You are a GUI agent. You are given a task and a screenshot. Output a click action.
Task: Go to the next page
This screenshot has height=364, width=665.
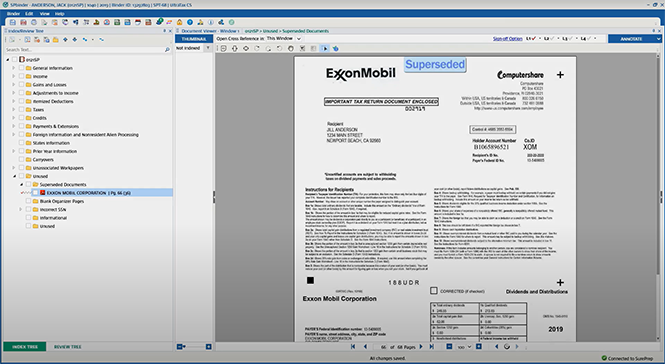(421, 347)
